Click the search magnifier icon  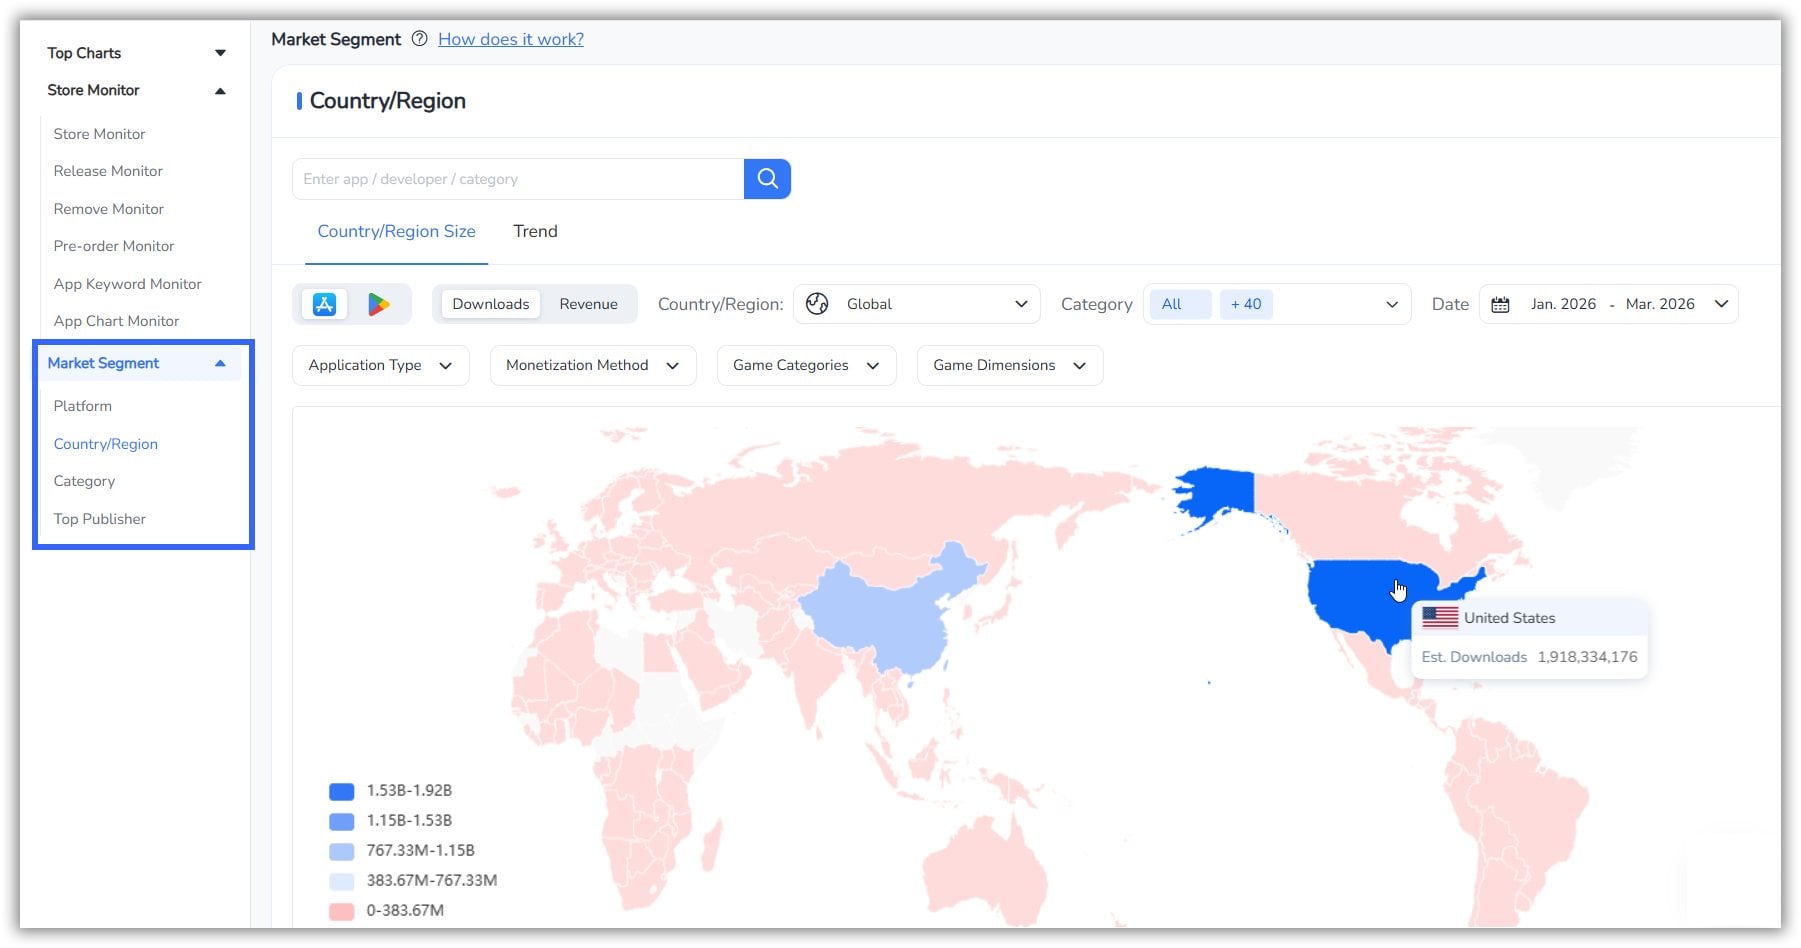[766, 178]
